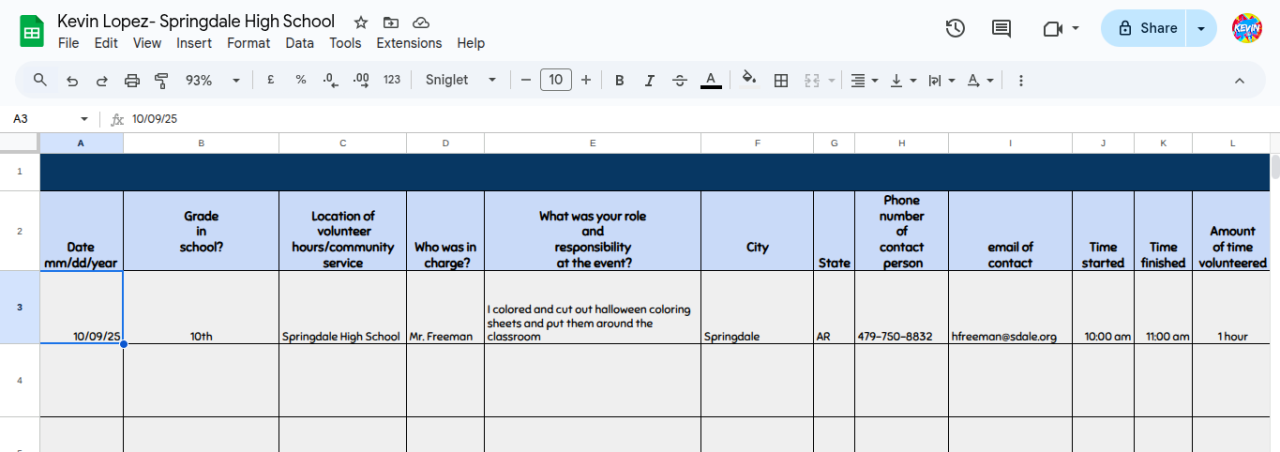Toggle bold formatting
Viewport: 1280px width, 452px height.
point(619,80)
